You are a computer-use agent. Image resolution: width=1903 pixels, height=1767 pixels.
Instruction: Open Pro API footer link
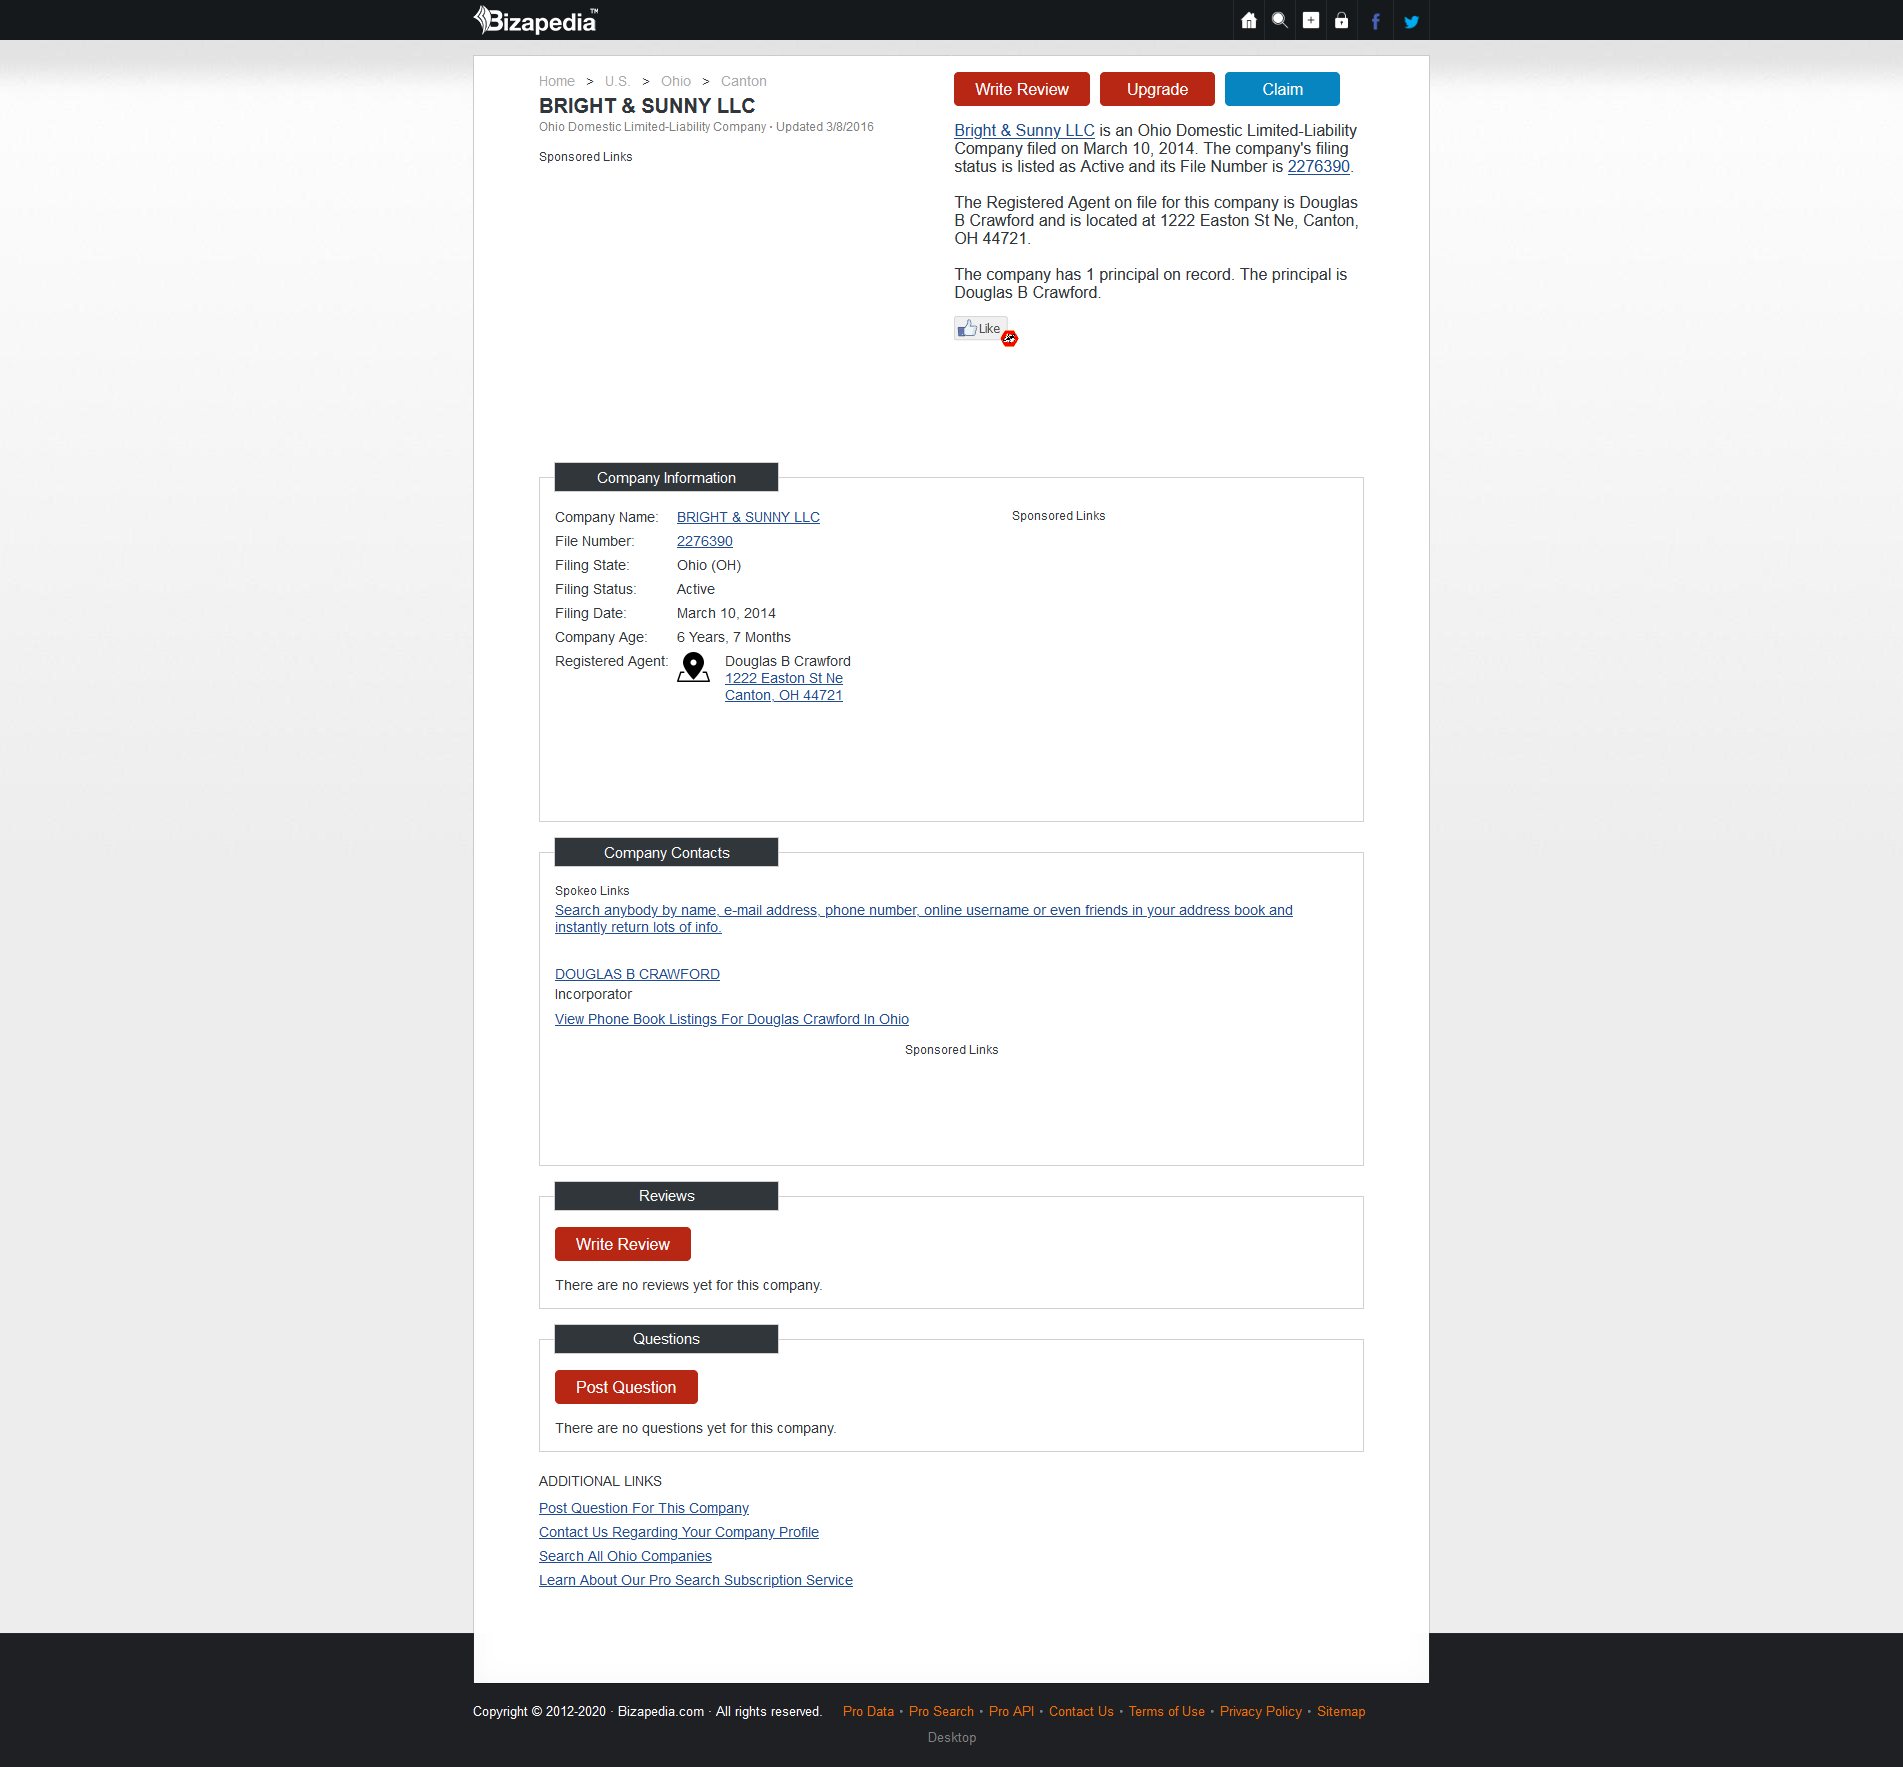coord(1011,1711)
